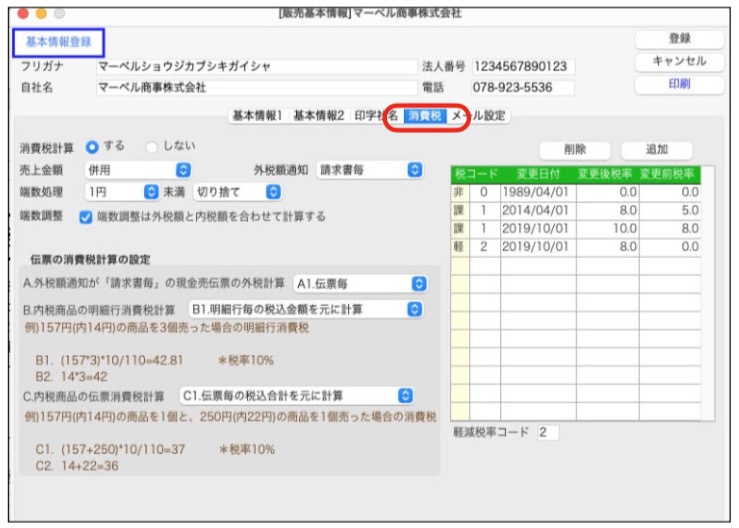This screenshot has width=739, height=528.
Task: Switch to the 基本情報1 tab
Action: pyautogui.click(x=257, y=116)
